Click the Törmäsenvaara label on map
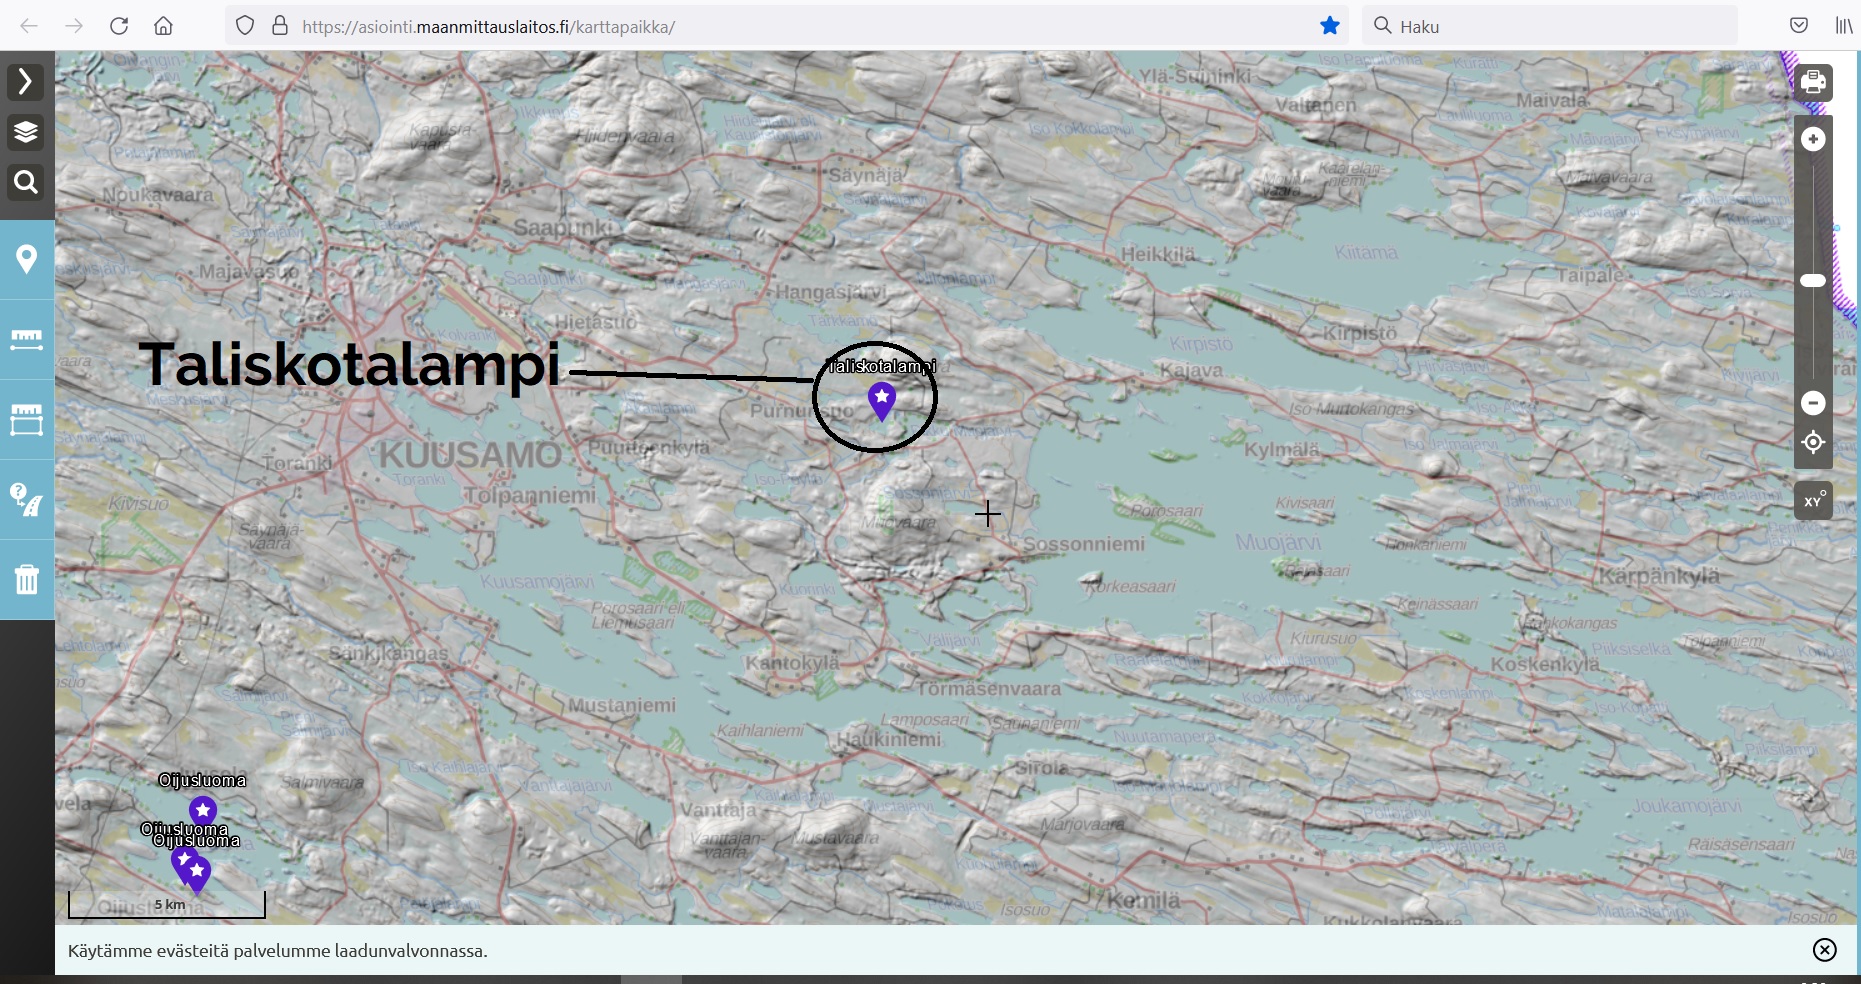The image size is (1861, 984). (x=989, y=688)
